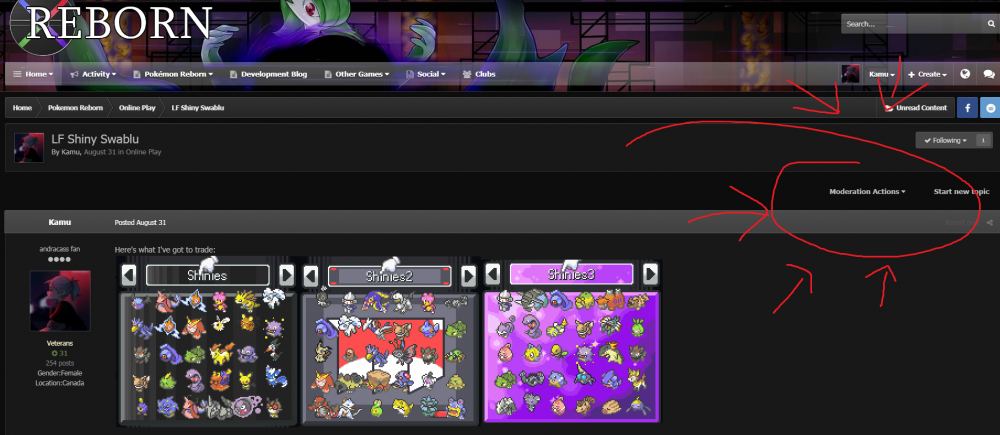The width and height of the screenshot is (1000, 435).
Task: Click the topic author avatar near title
Action: (29, 147)
